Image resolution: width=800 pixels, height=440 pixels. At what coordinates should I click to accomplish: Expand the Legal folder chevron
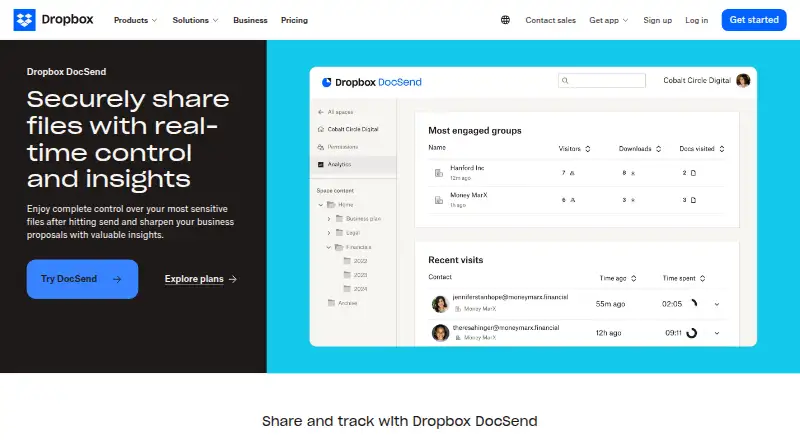click(x=329, y=233)
